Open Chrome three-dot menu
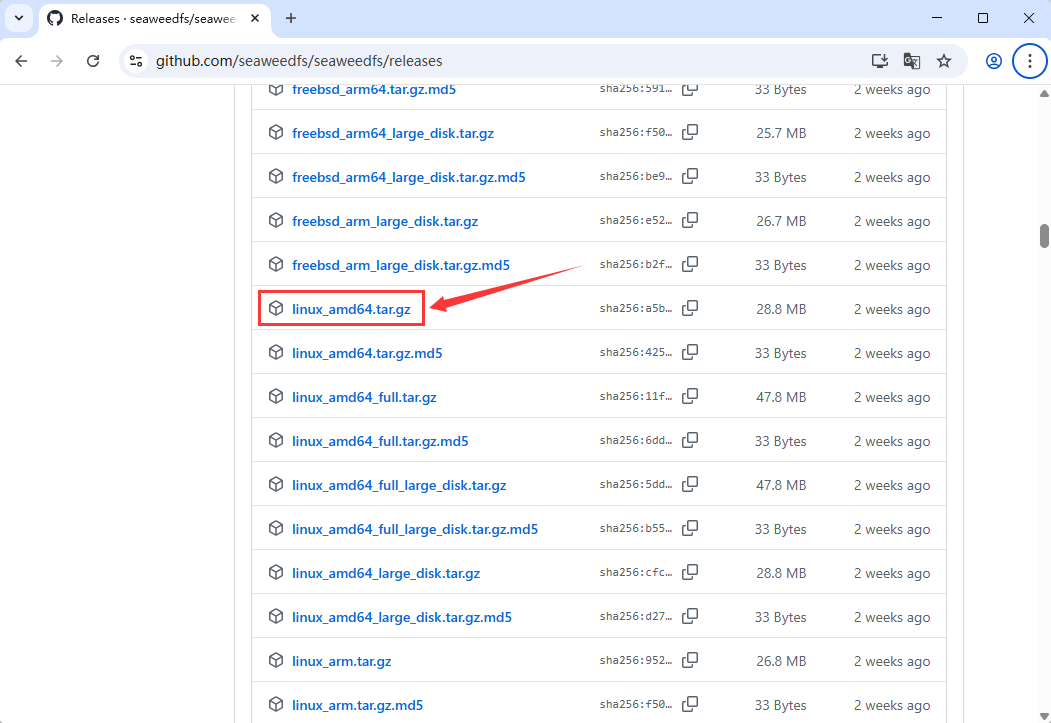This screenshot has height=723, width=1051. coord(1030,61)
